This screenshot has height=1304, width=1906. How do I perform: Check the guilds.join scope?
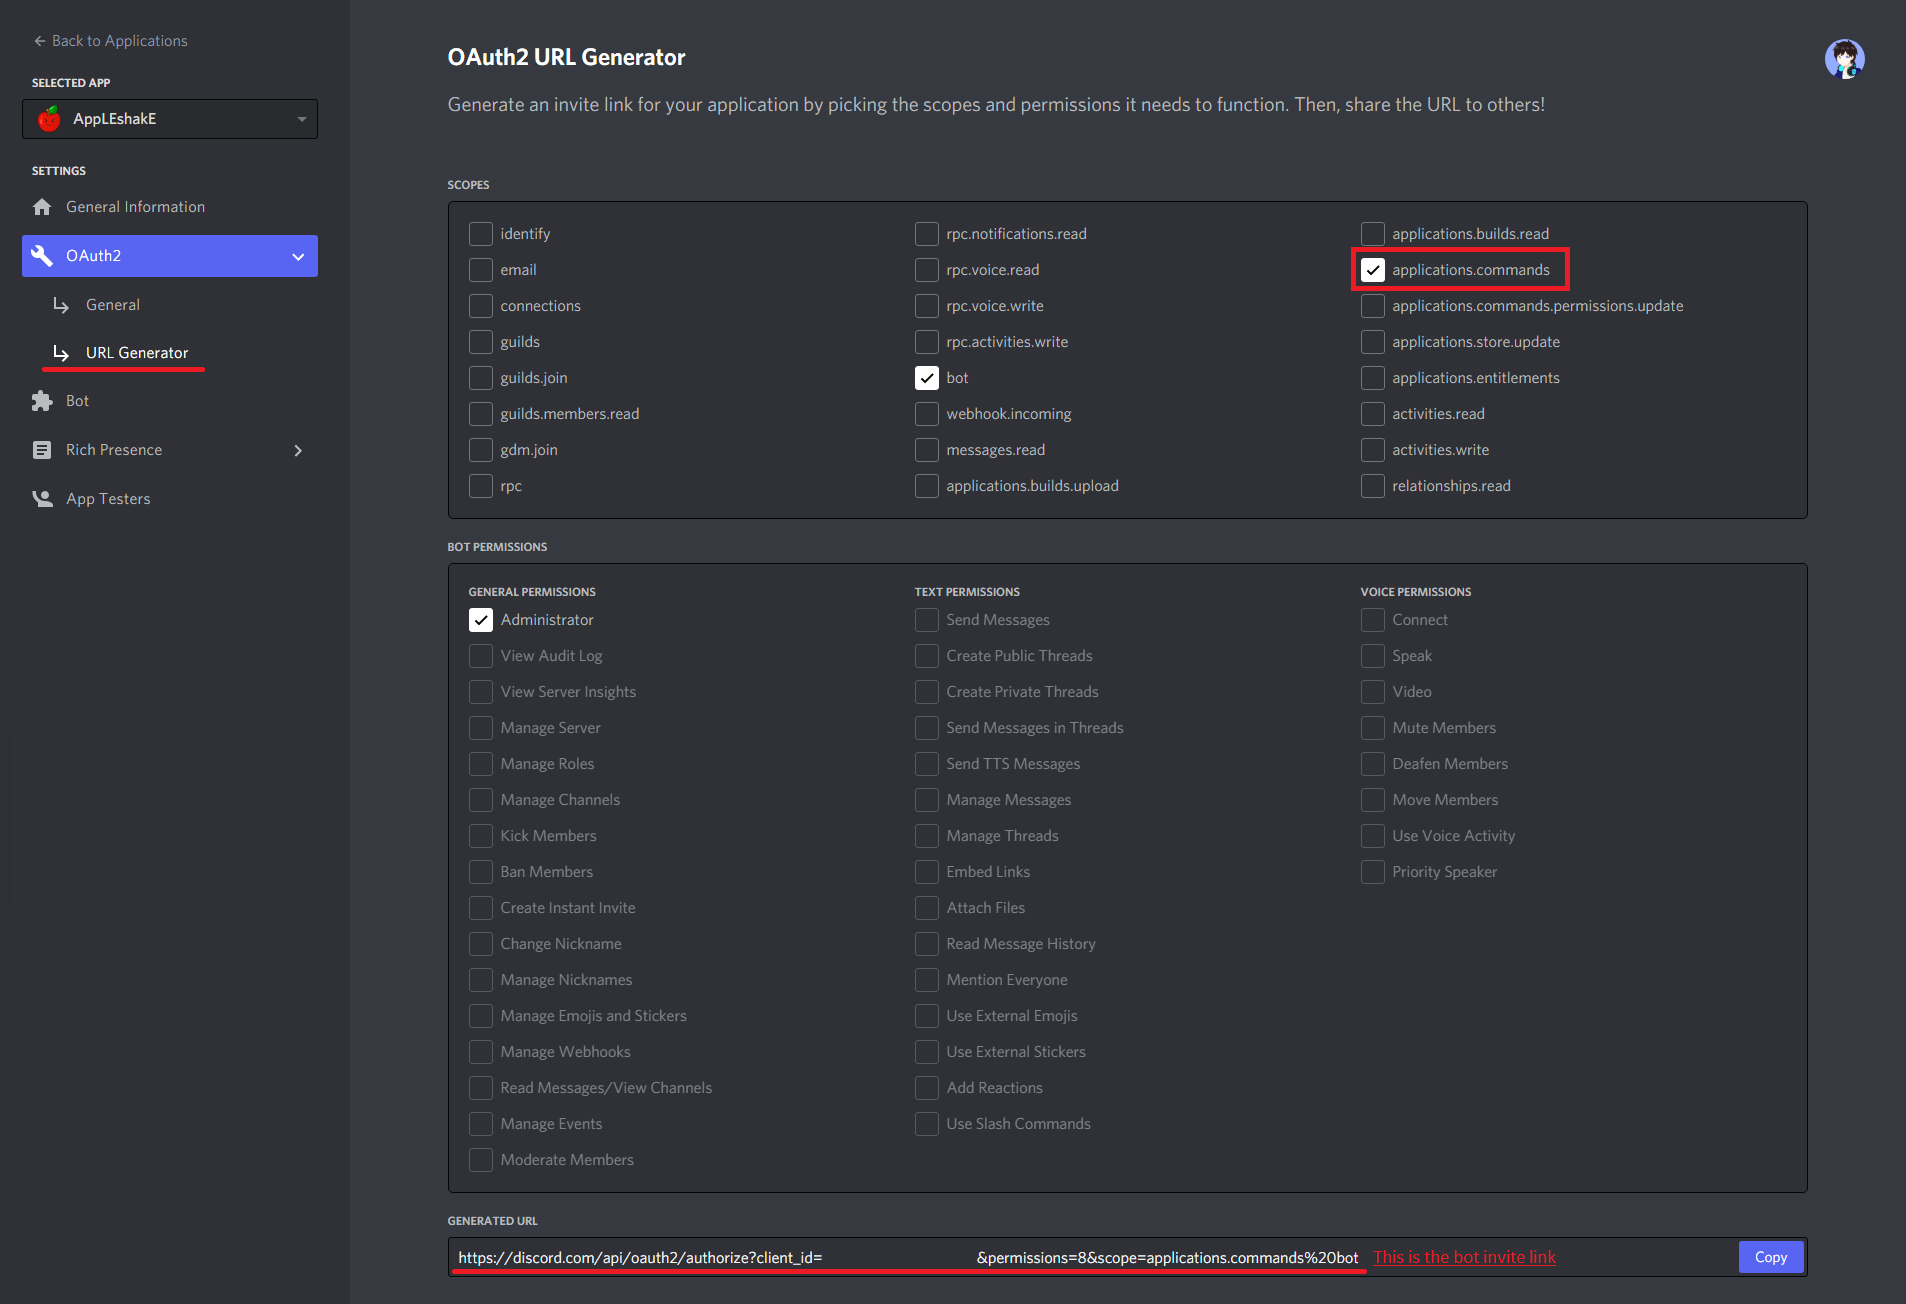(x=481, y=378)
